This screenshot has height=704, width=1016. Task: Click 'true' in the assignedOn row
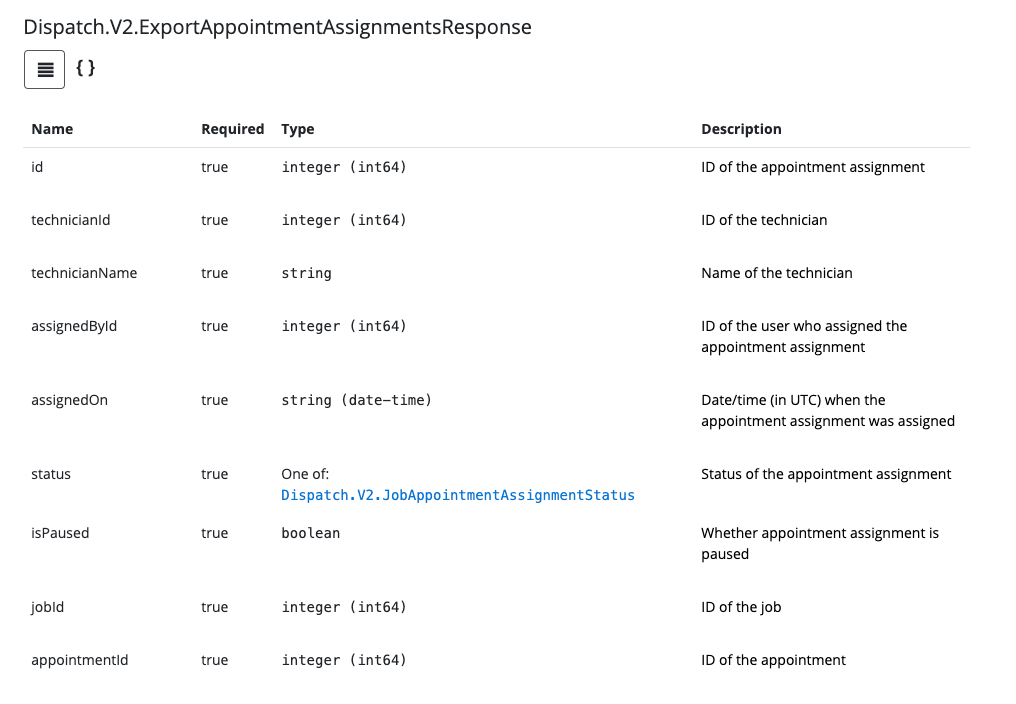pos(214,401)
